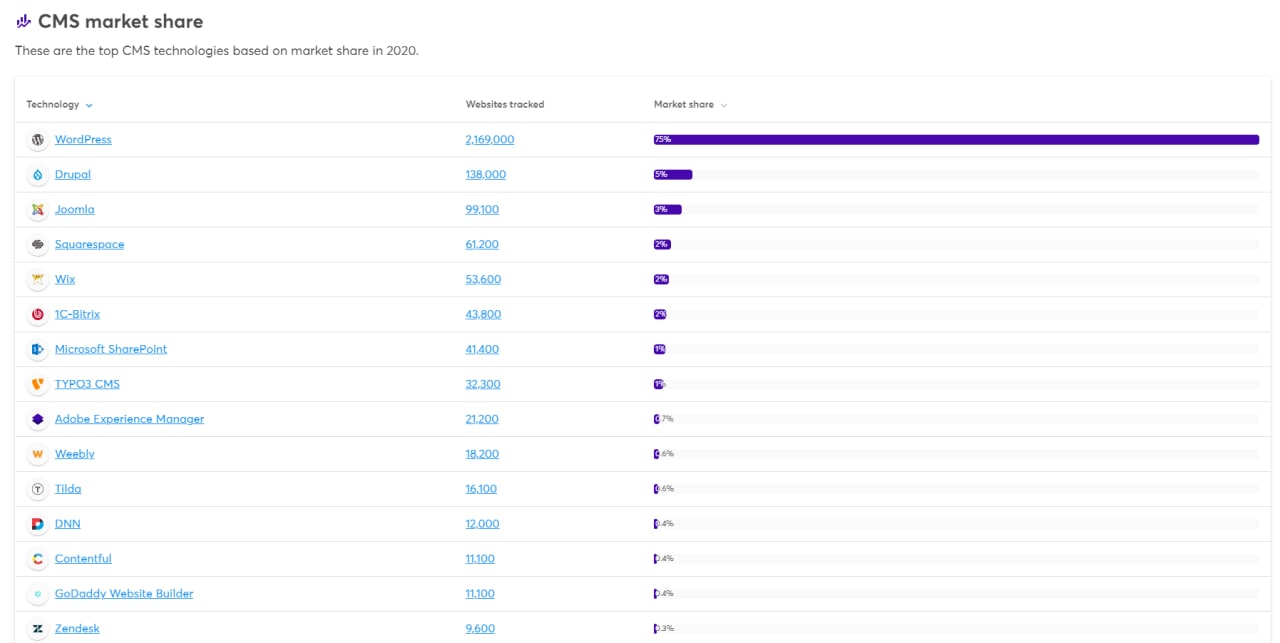Click the WordPress 75% market share bar
1280x643 pixels.
[x=956, y=140]
